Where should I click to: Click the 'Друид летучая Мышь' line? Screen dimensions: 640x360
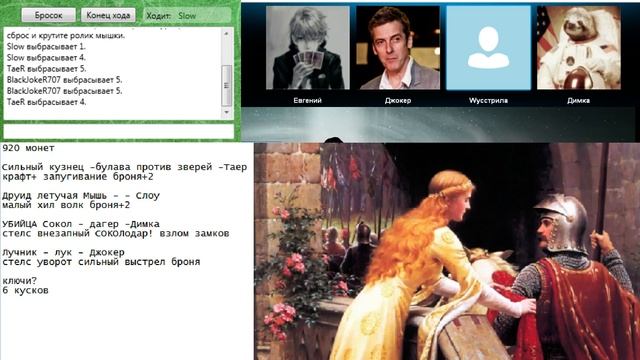tap(81, 196)
